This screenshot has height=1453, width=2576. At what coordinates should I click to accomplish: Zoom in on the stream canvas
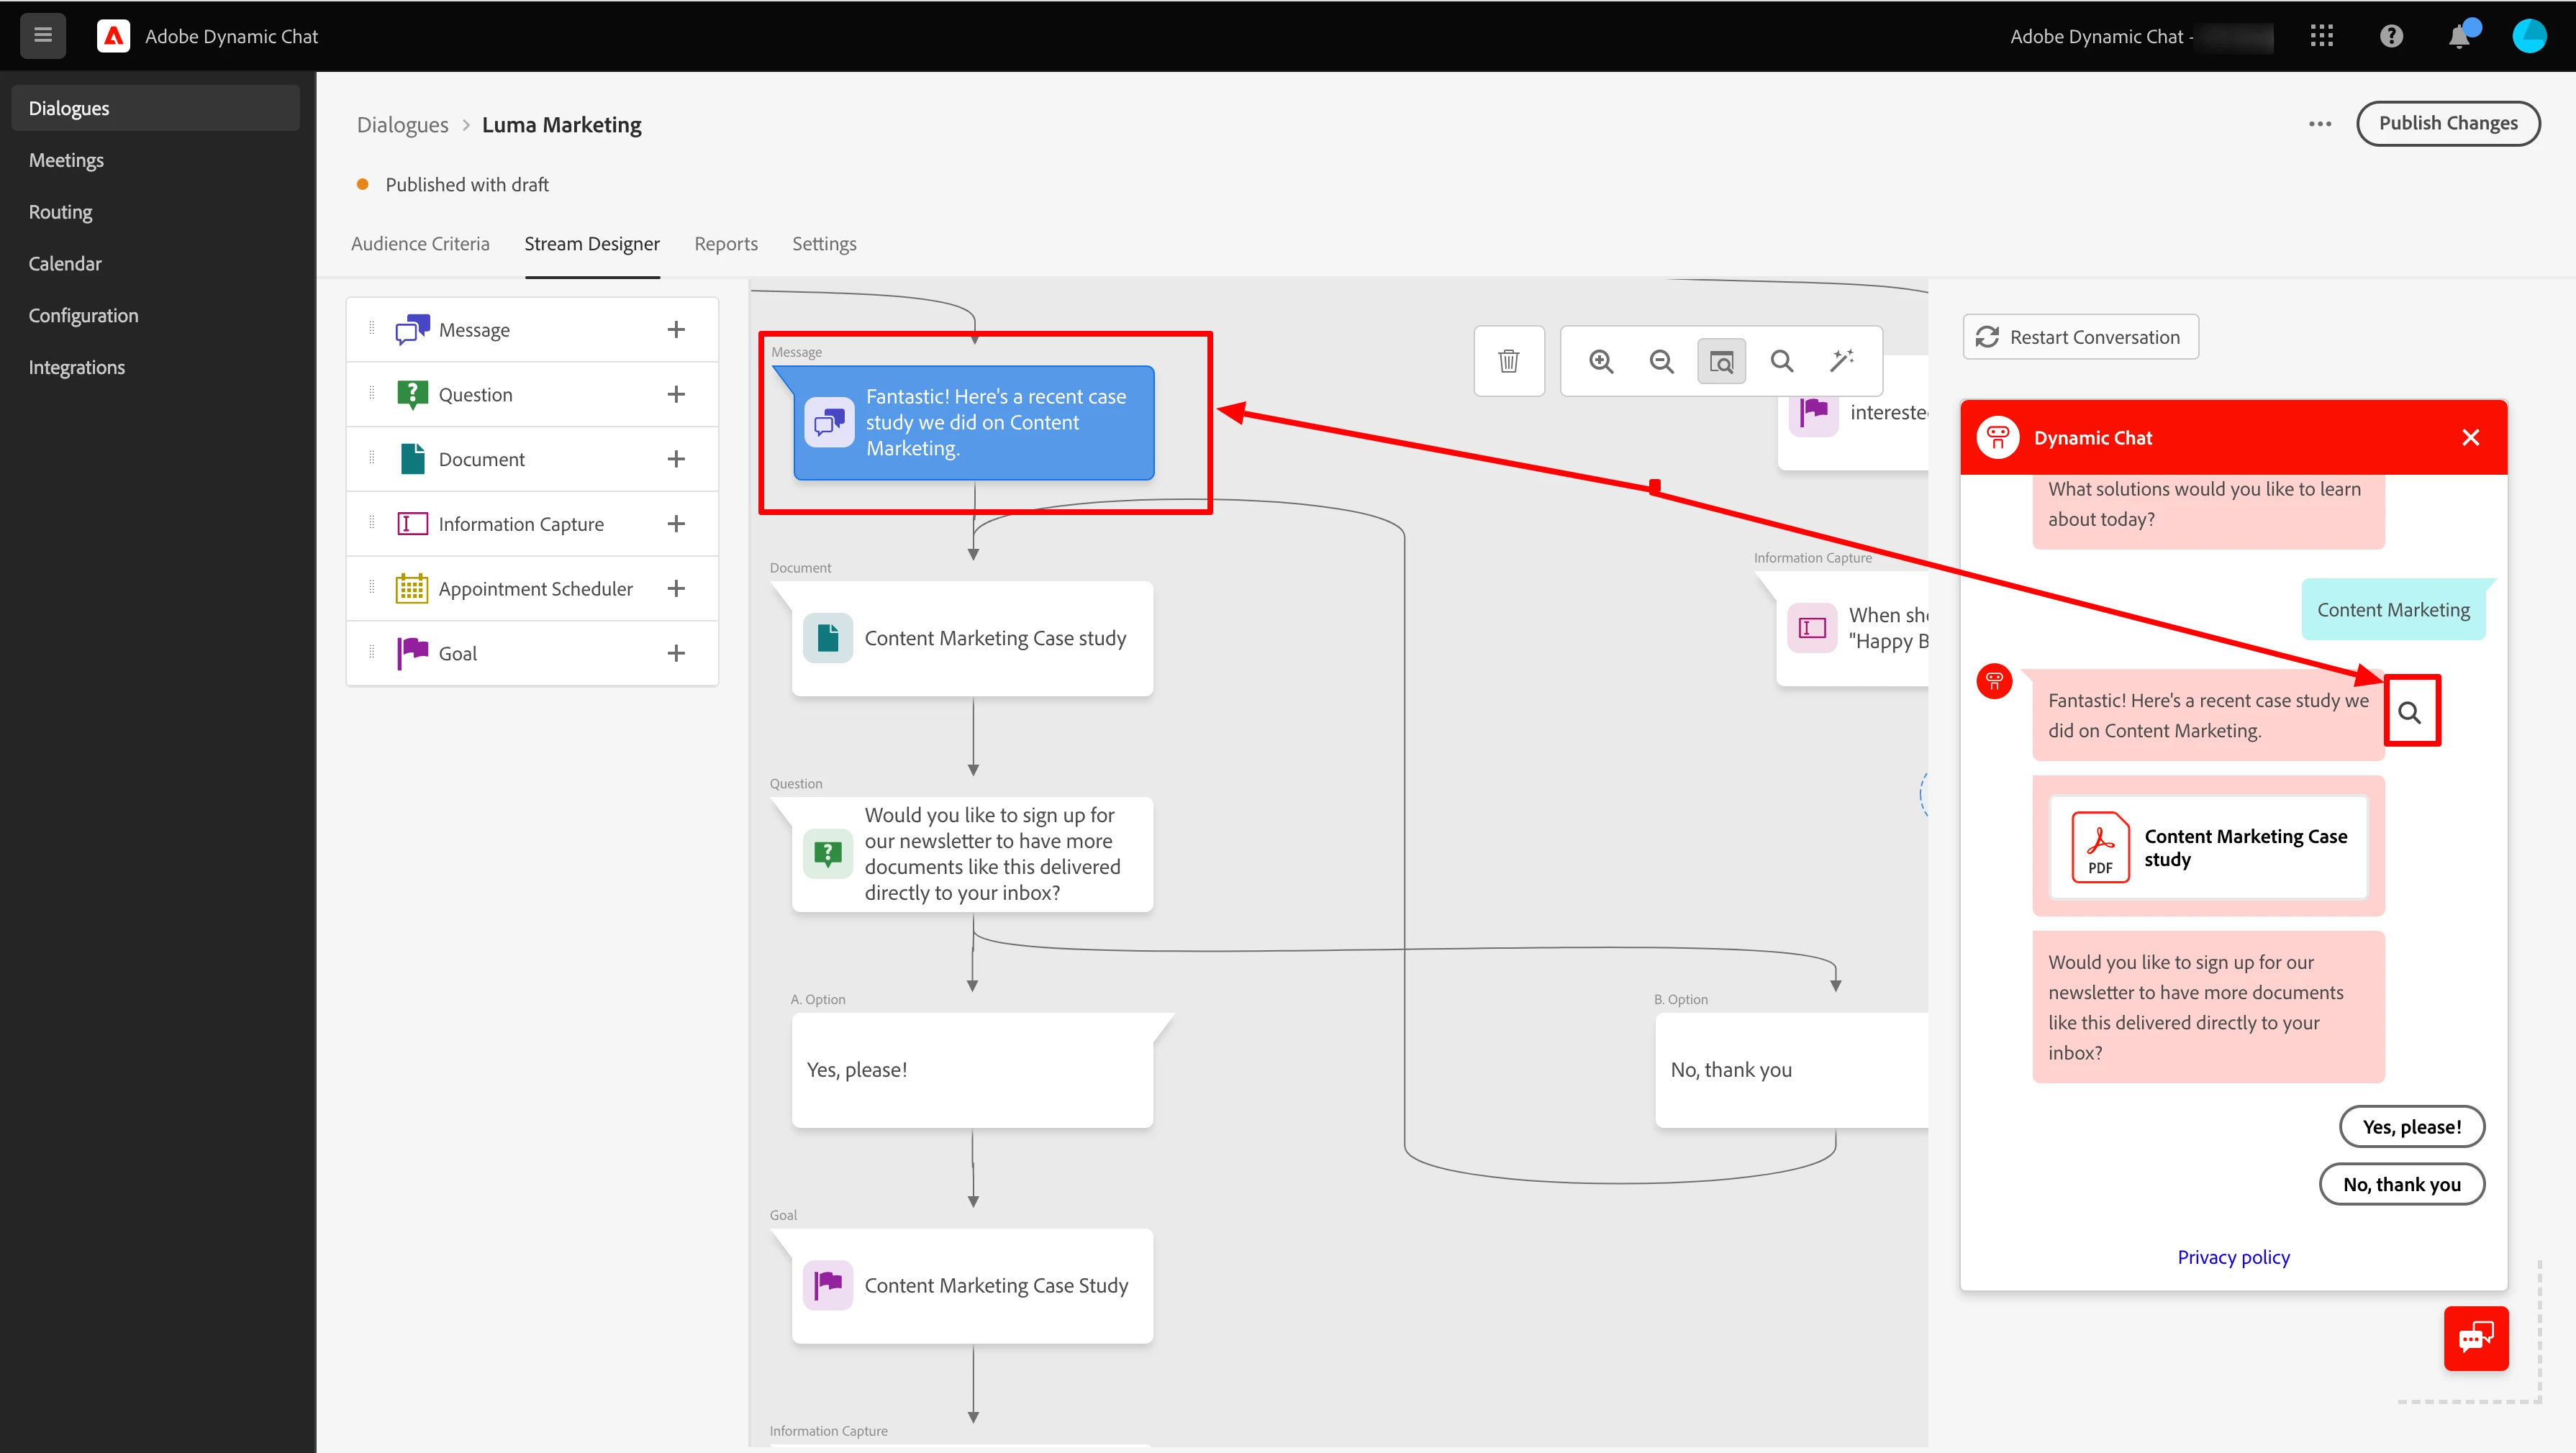pyautogui.click(x=1601, y=361)
